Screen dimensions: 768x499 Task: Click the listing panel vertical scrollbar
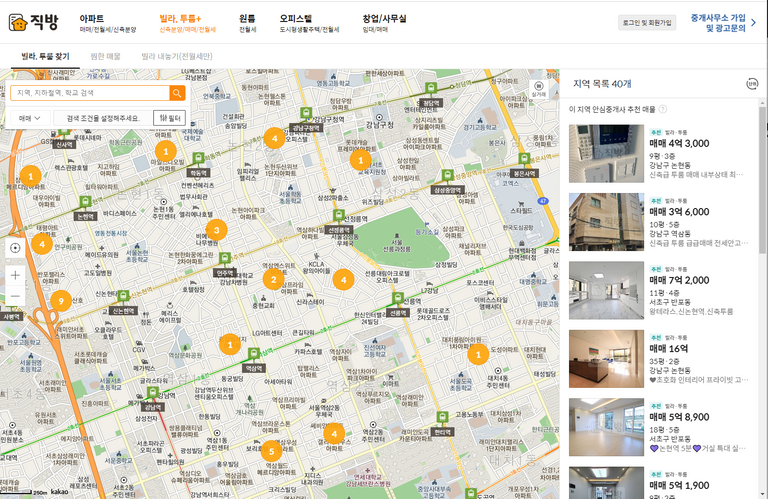click(x=763, y=180)
